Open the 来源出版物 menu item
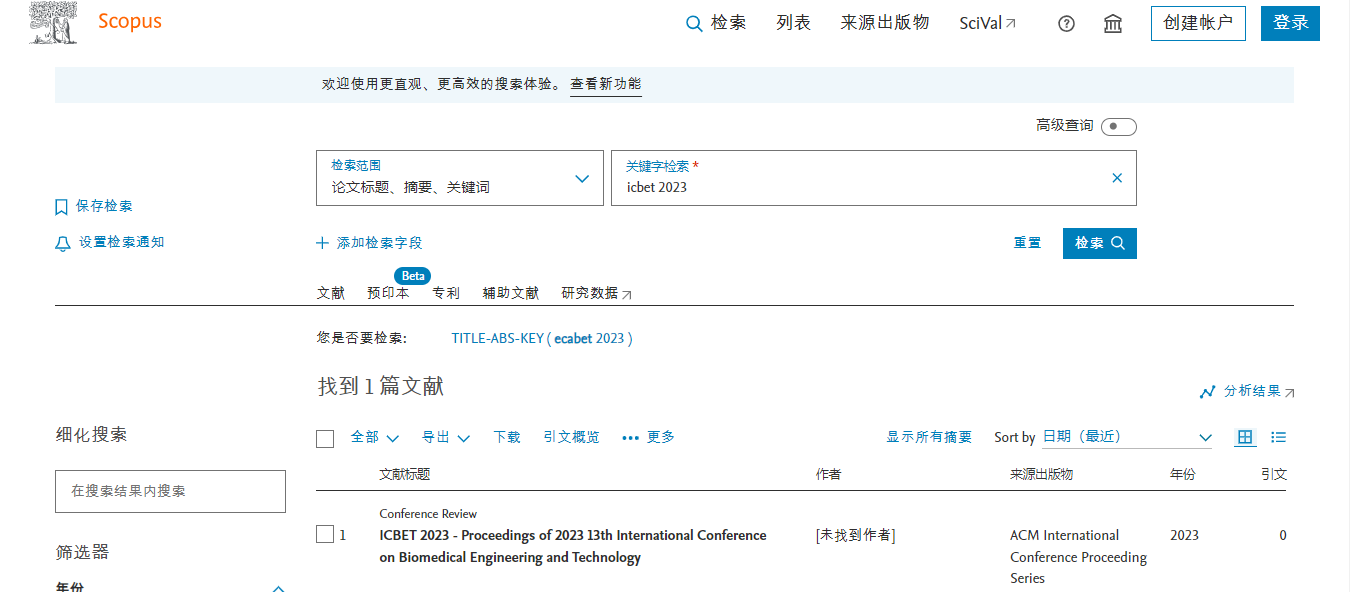This screenshot has height=592, width=1350. [885, 23]
